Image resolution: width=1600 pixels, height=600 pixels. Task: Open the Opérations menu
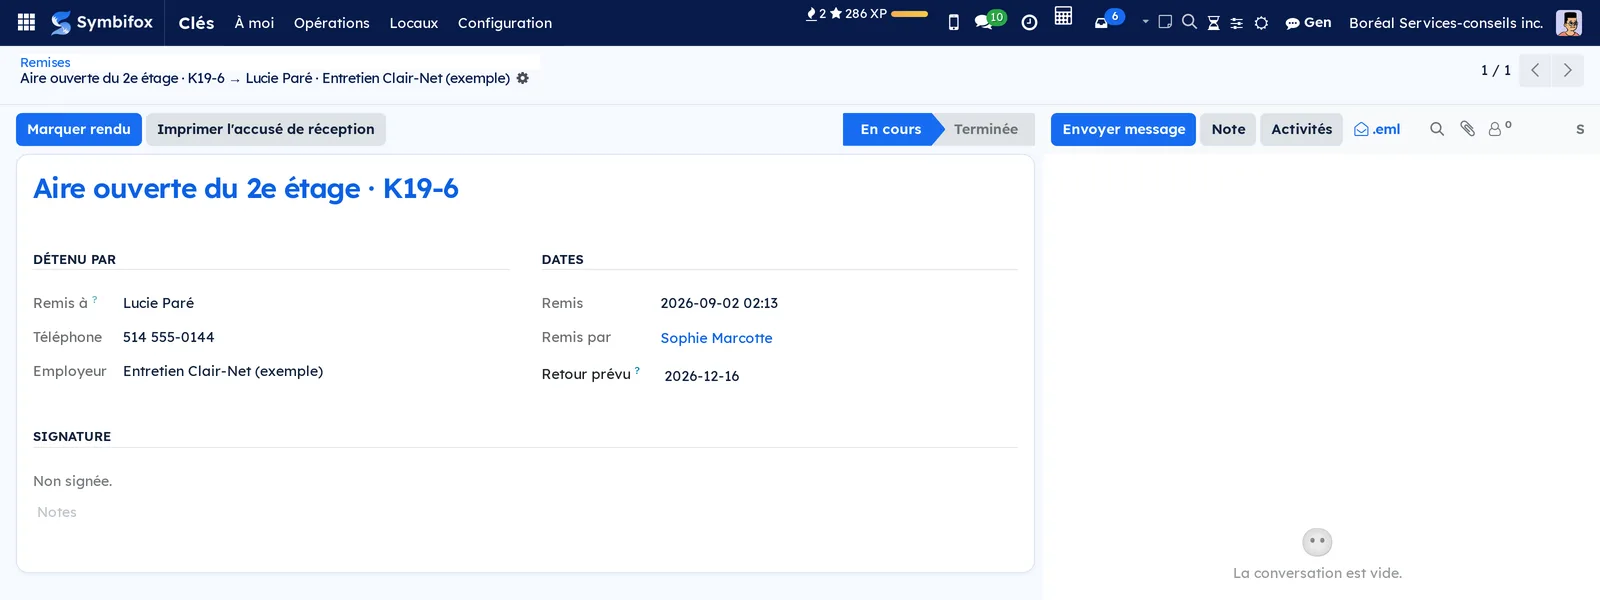click(x=332, y=23)
